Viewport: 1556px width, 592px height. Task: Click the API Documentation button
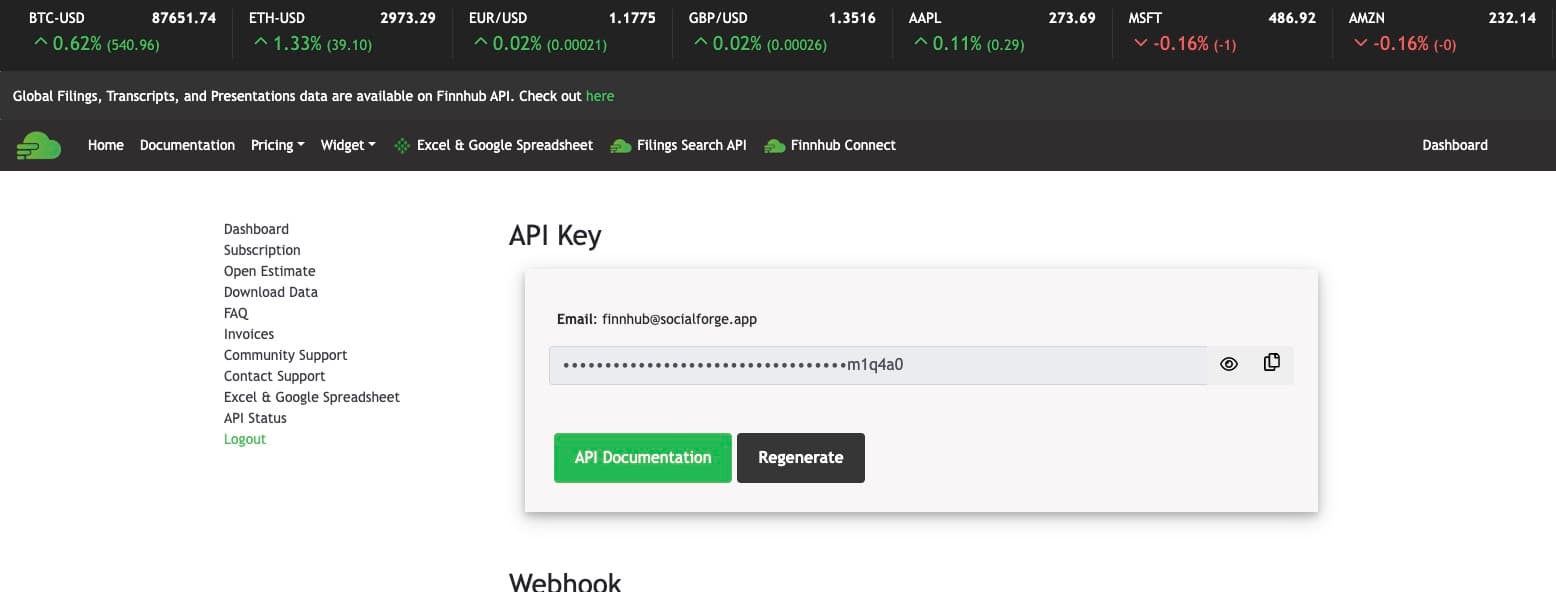643,457
